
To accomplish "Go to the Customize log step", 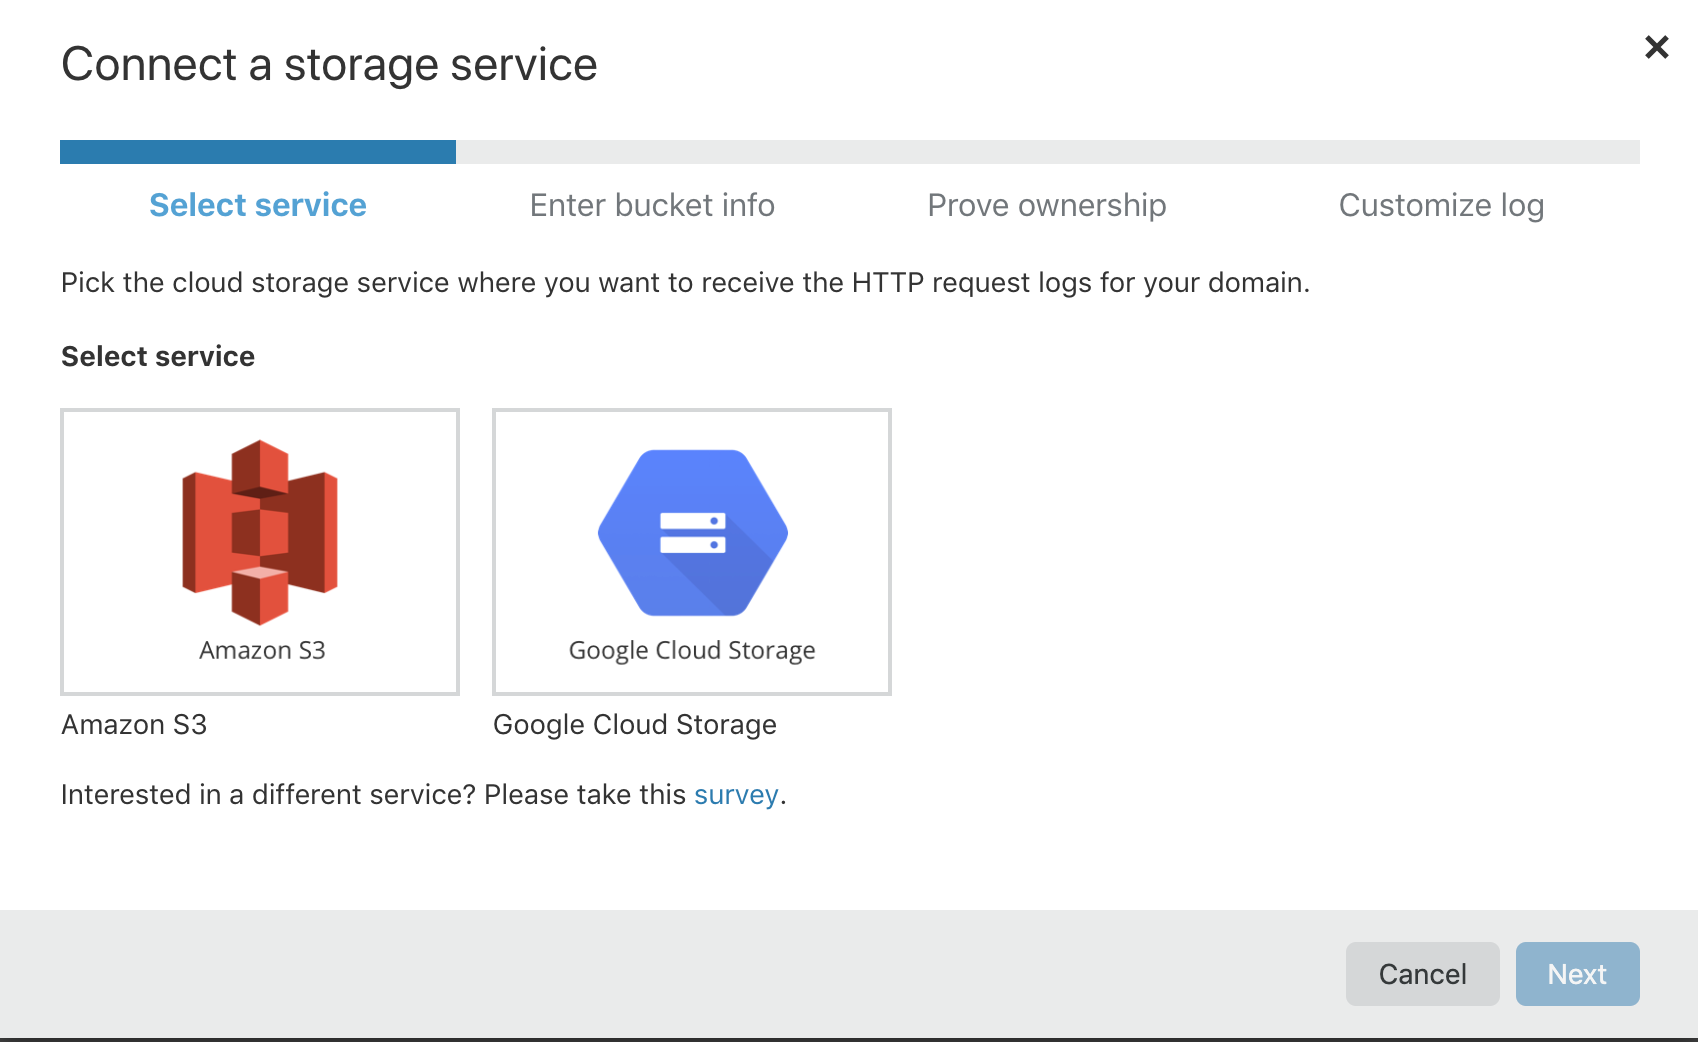I will (x=1441, y=205).
